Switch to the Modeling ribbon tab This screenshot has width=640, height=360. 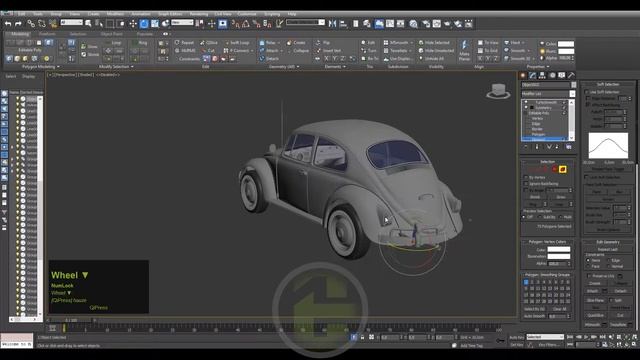(20, 34)
